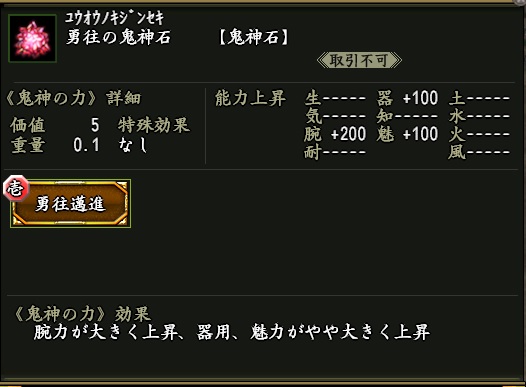
Task: Select the 勇往邁進 skill button
Action: pyautogui.click(x=70, y=204)
